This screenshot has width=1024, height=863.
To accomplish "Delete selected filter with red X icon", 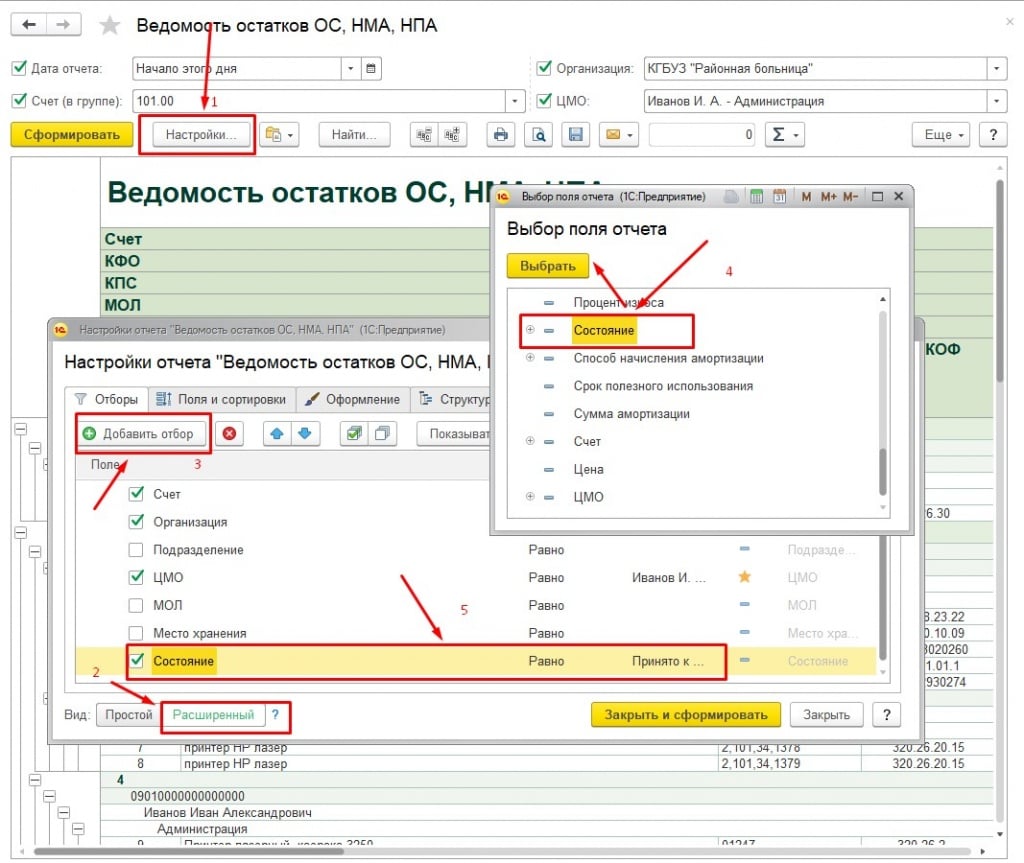I will pyautogui.click(x=229, y=434).
